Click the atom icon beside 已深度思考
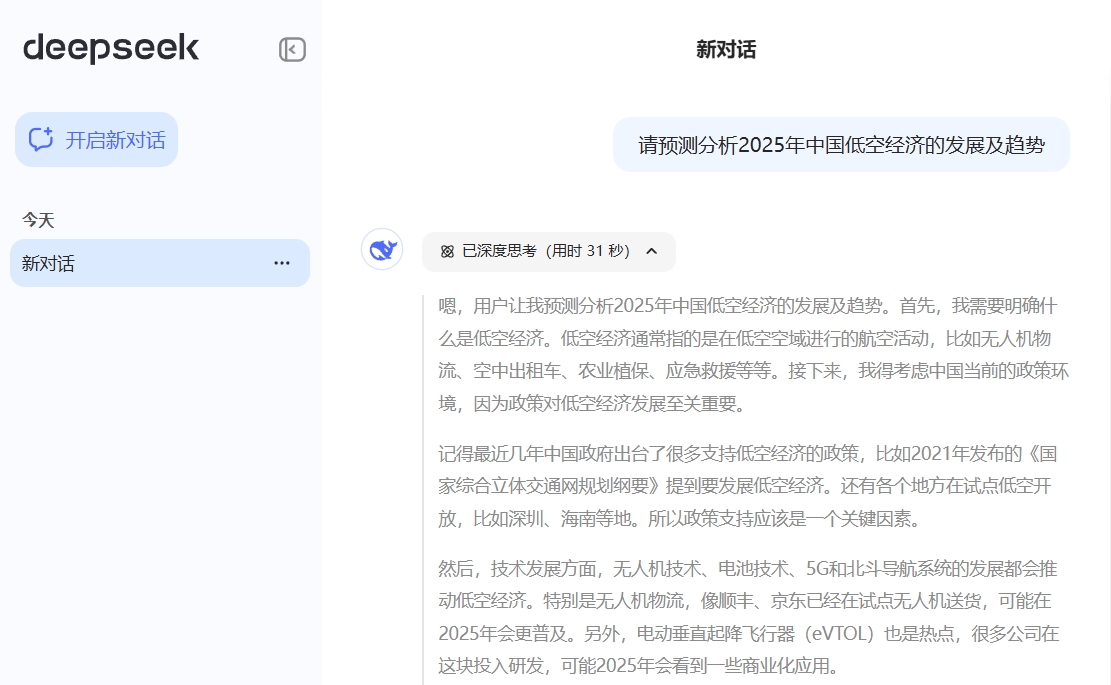 [x=447, y=251]
